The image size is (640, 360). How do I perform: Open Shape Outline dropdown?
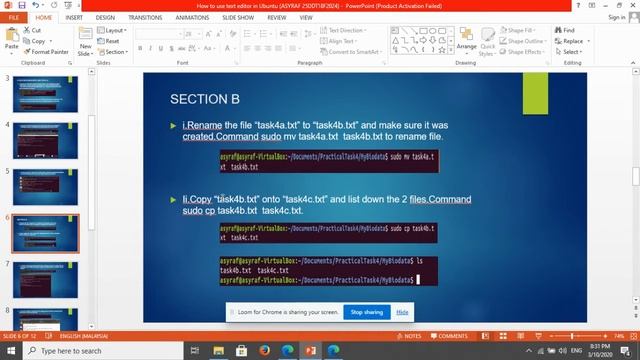(523, 41)
